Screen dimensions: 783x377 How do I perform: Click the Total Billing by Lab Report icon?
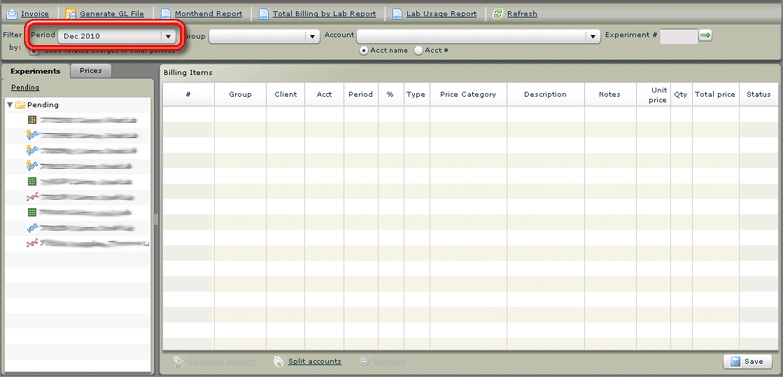click(264, 14)
